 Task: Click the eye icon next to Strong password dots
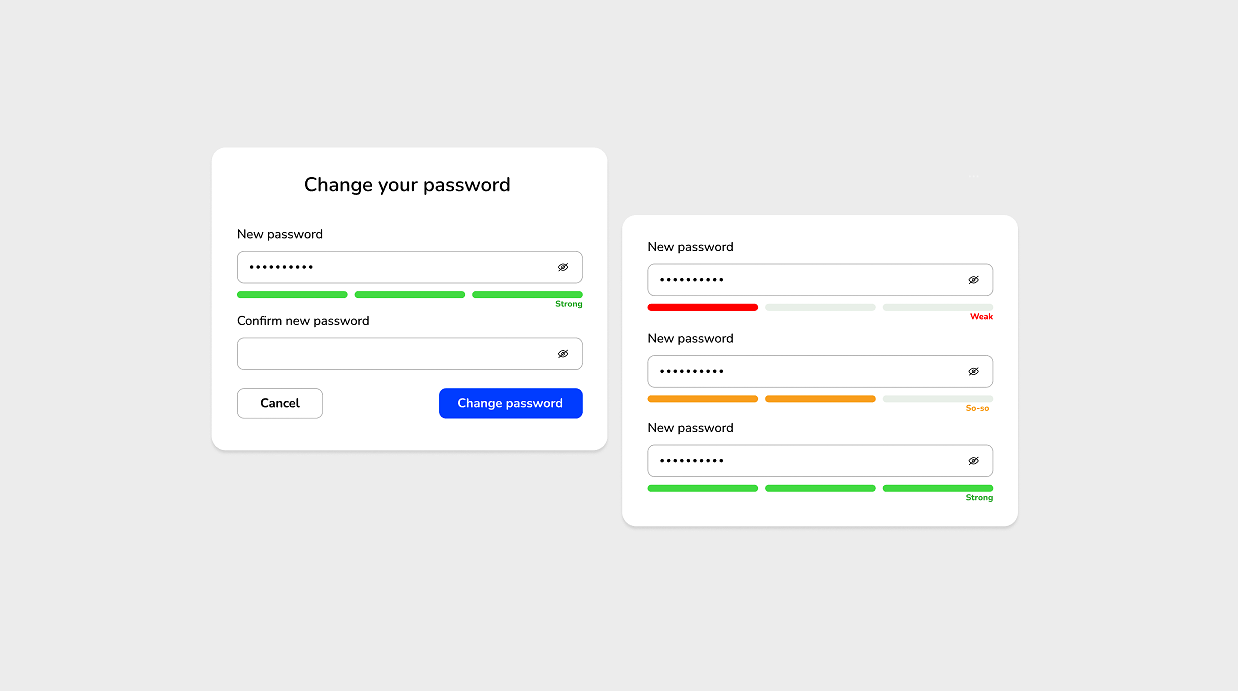coord(972,460)
